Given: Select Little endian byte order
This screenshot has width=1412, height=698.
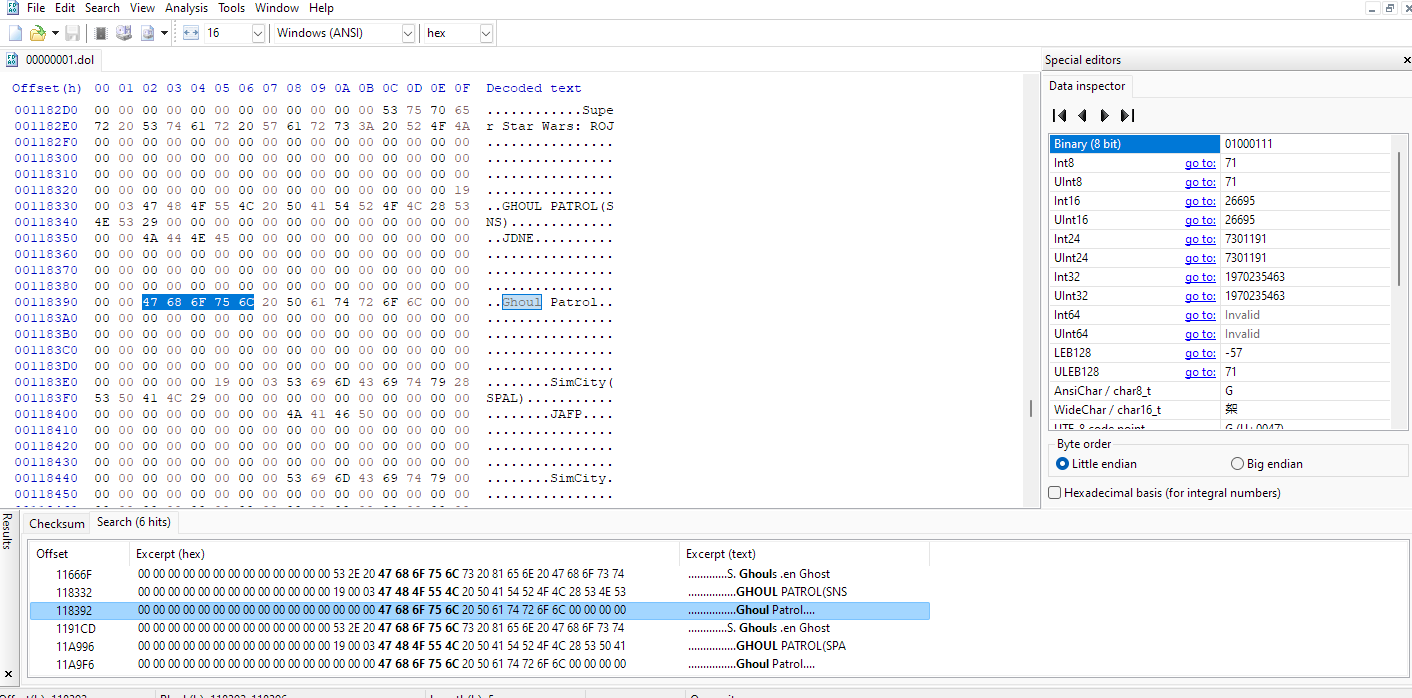Looking at the screenshot, I should click(1096, 464).
